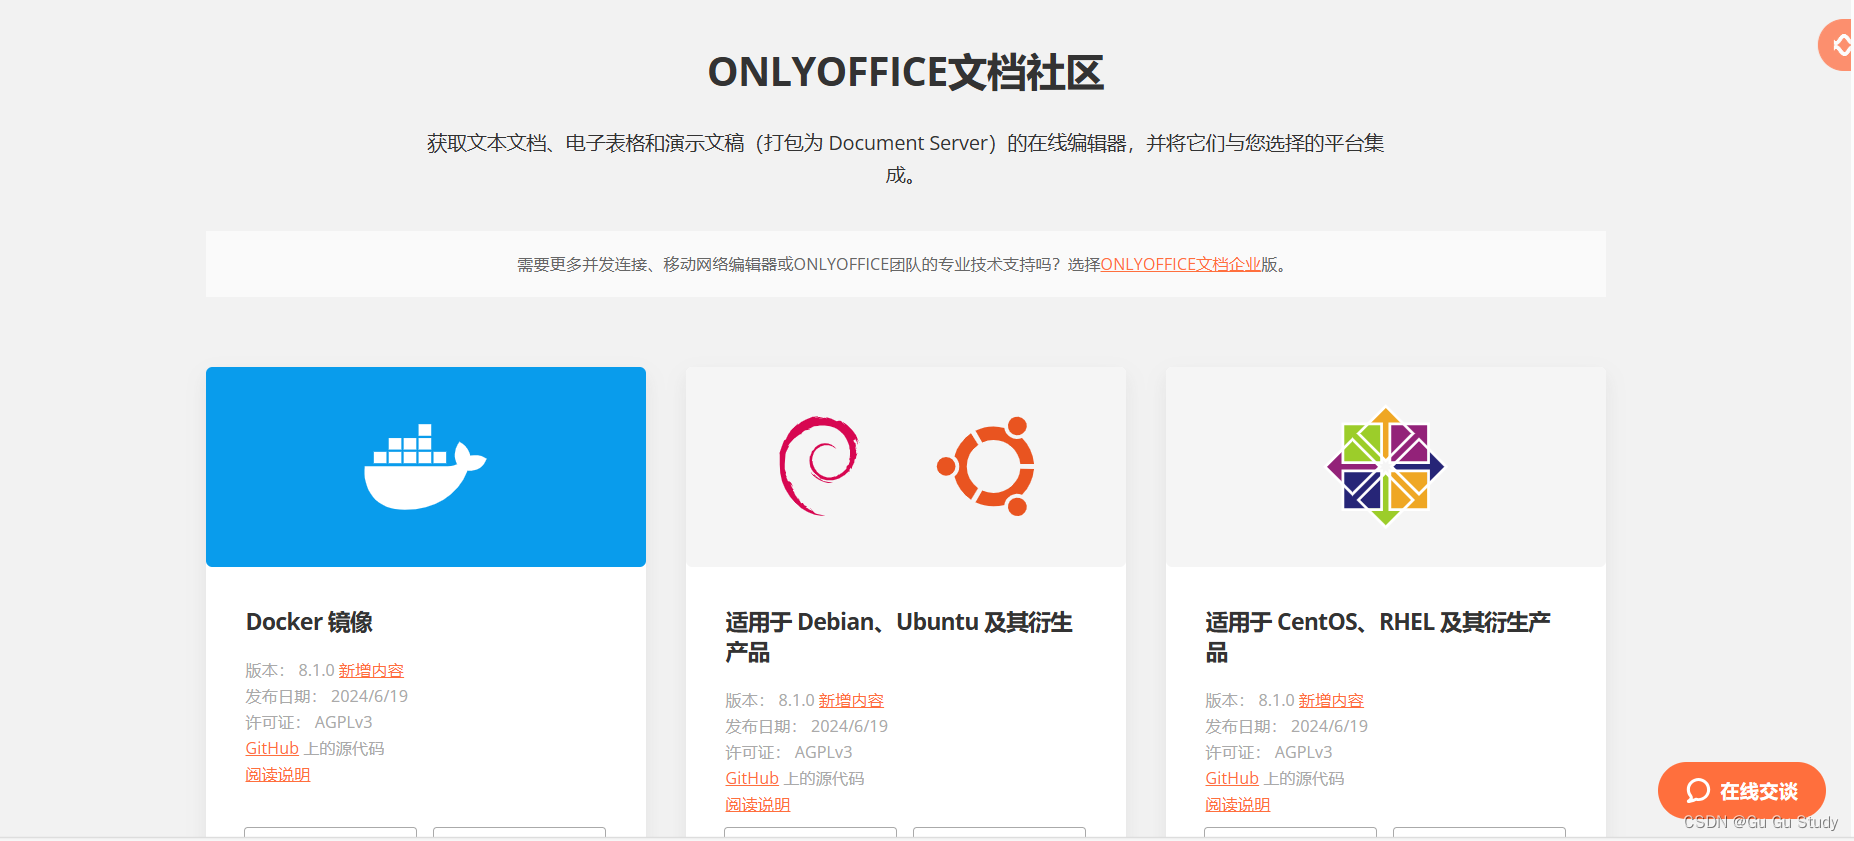Click the Docker 镜像 card title
The image size is (1854, 841).
[309, 622]
